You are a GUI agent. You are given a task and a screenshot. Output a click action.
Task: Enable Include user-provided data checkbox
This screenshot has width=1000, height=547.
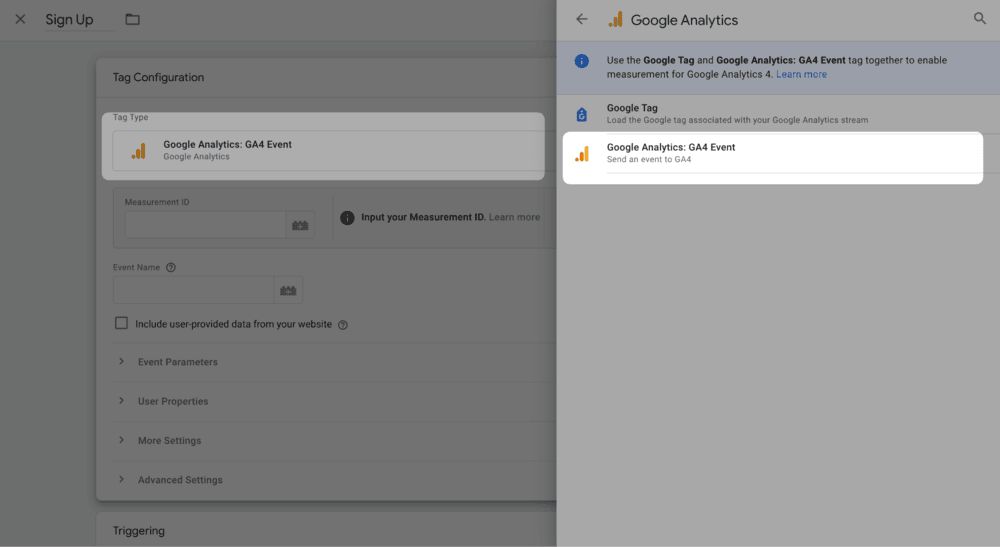(x=121, y=324)
